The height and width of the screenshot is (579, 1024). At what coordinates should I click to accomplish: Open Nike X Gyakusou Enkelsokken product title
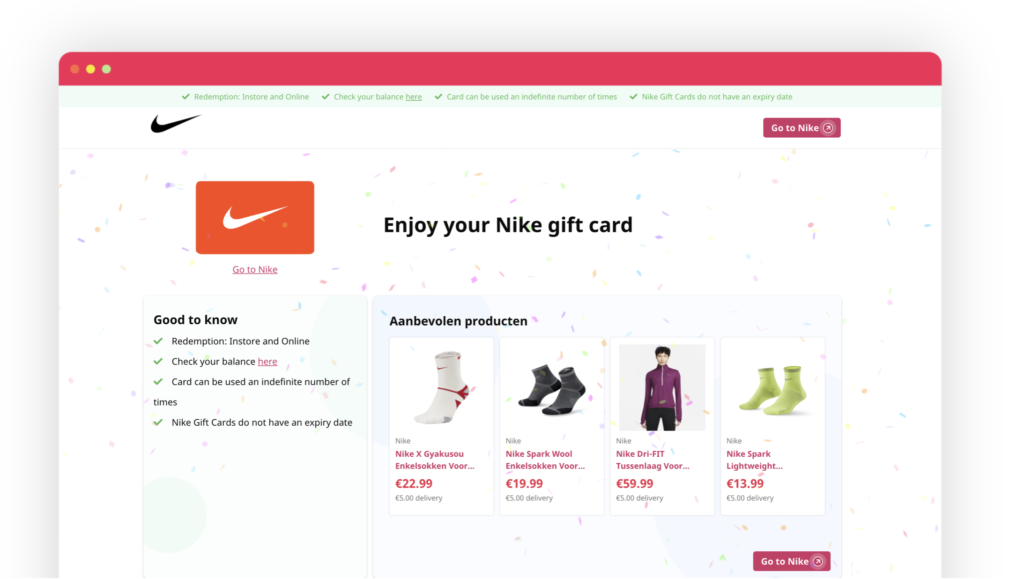435,460
